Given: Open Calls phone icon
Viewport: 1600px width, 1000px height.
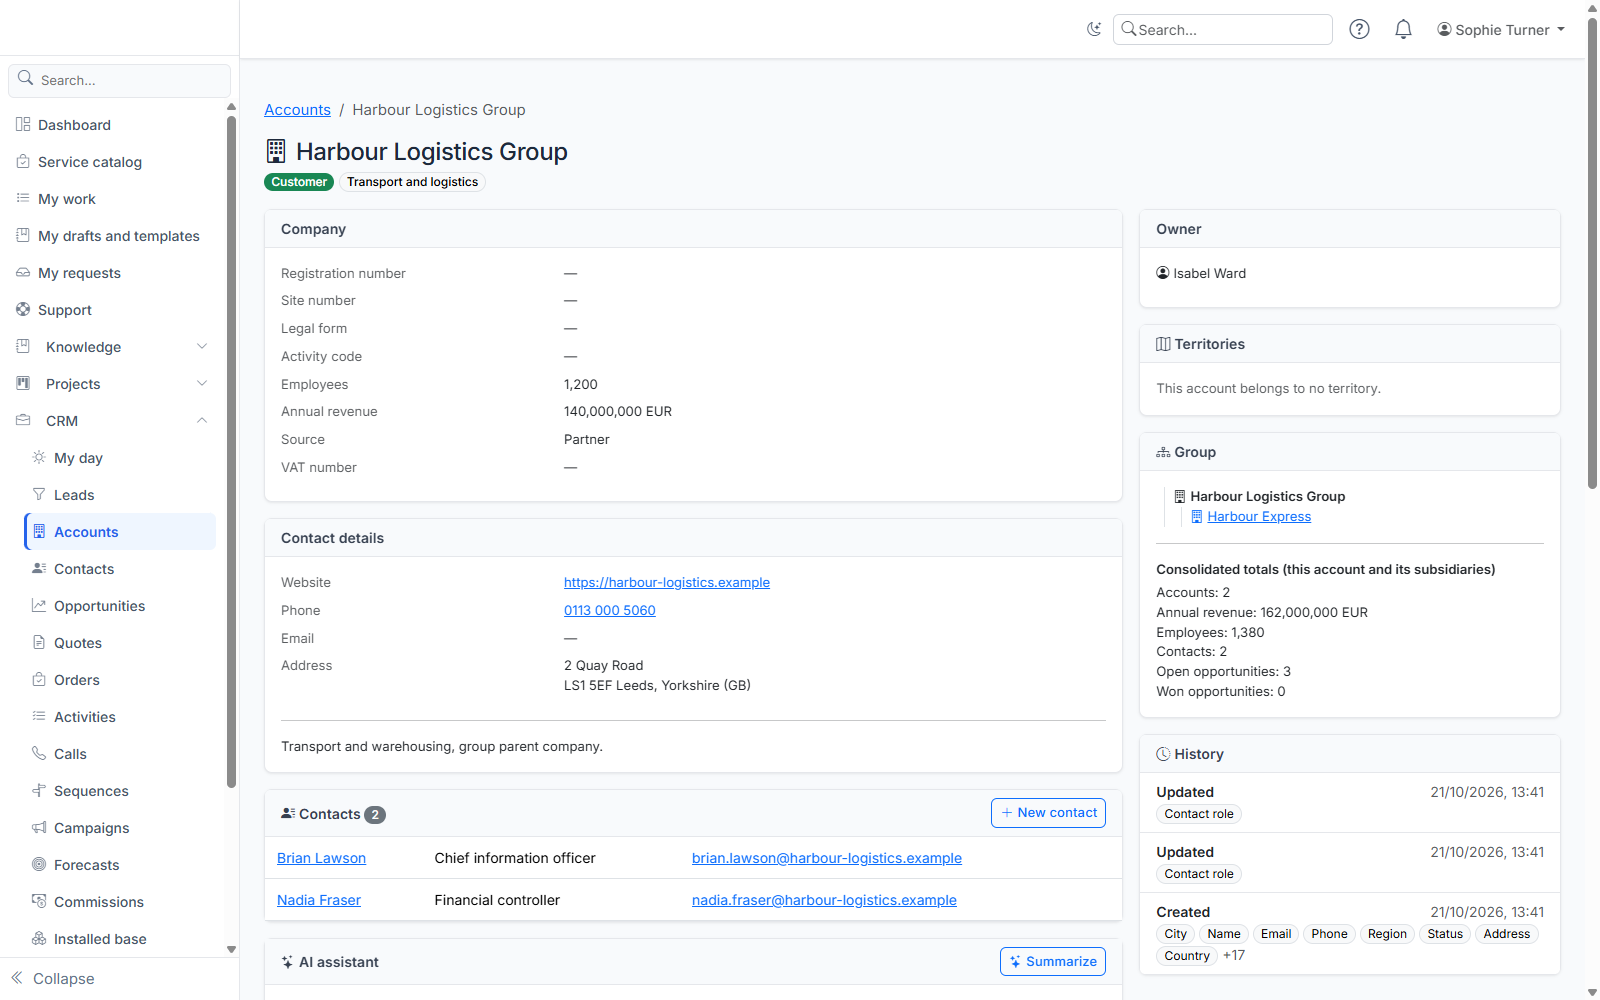Looking at the screenshot, I should [x=39, y=754].
